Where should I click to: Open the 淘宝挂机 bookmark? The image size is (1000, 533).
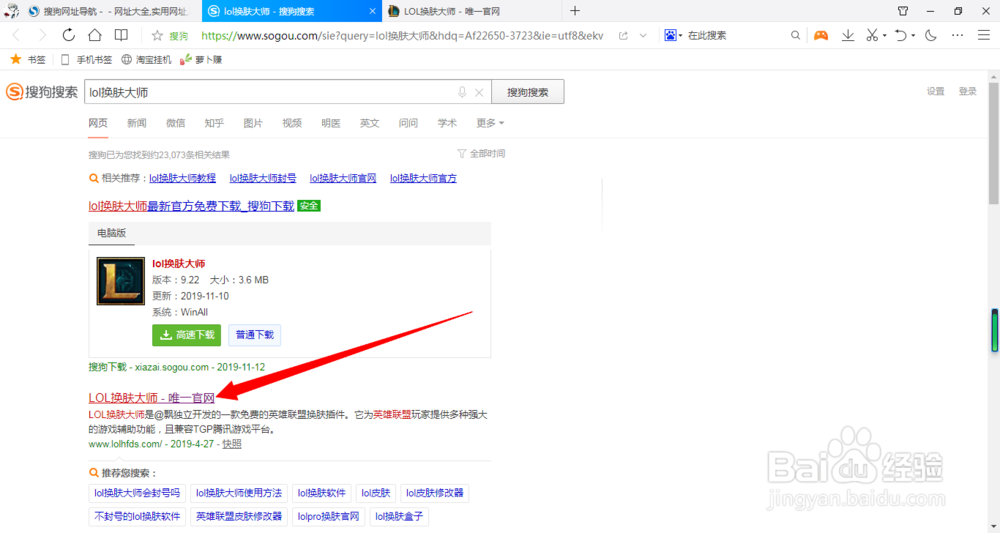146,59
